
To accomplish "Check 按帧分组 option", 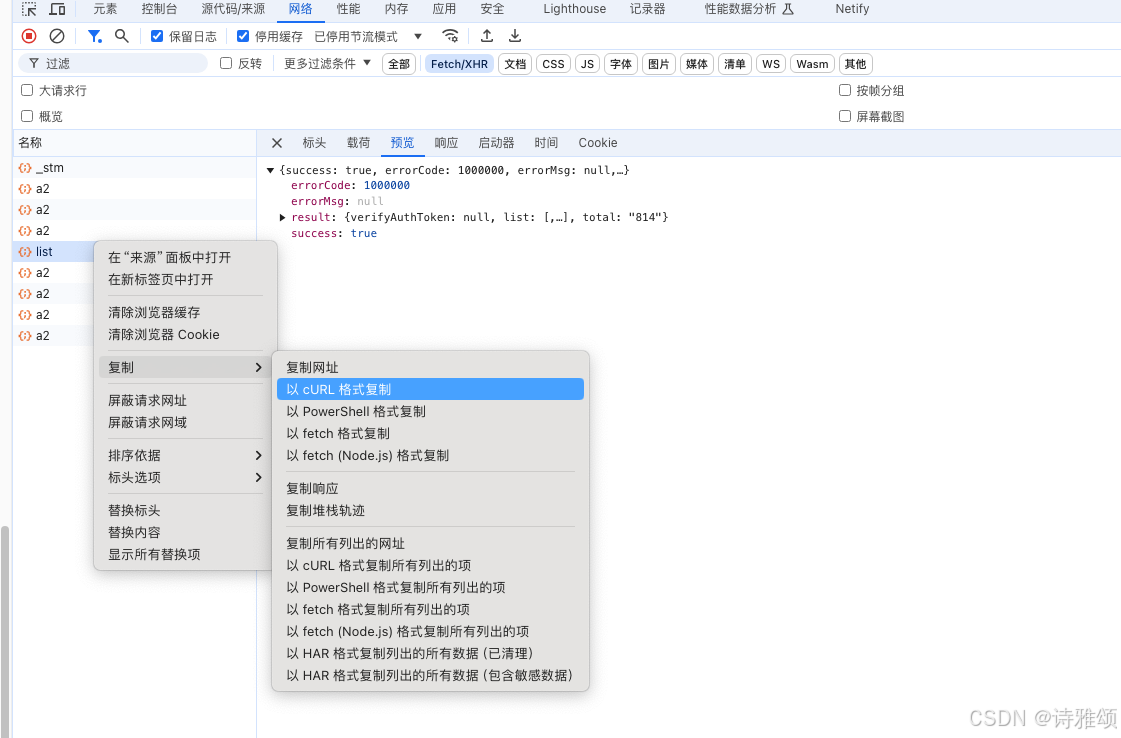I will tap(845, 90).
